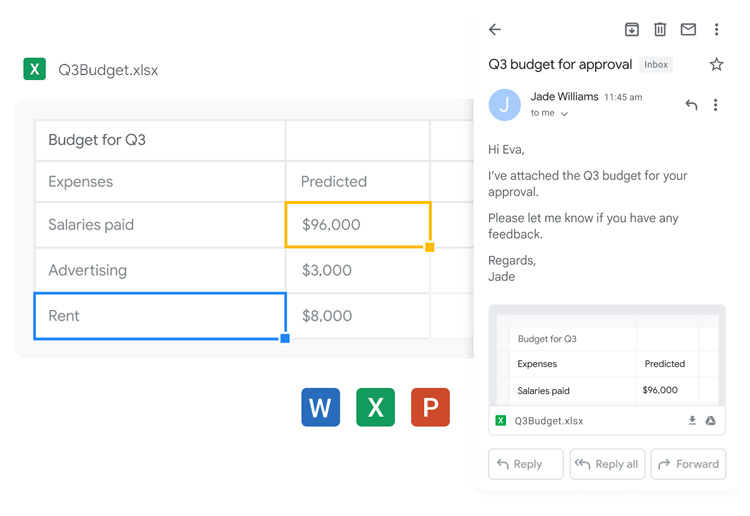Image resolution: width=750 pixels, height=516 pixels.
Task: Click the 11:45 am timestamp
Action: click(623, 97)
